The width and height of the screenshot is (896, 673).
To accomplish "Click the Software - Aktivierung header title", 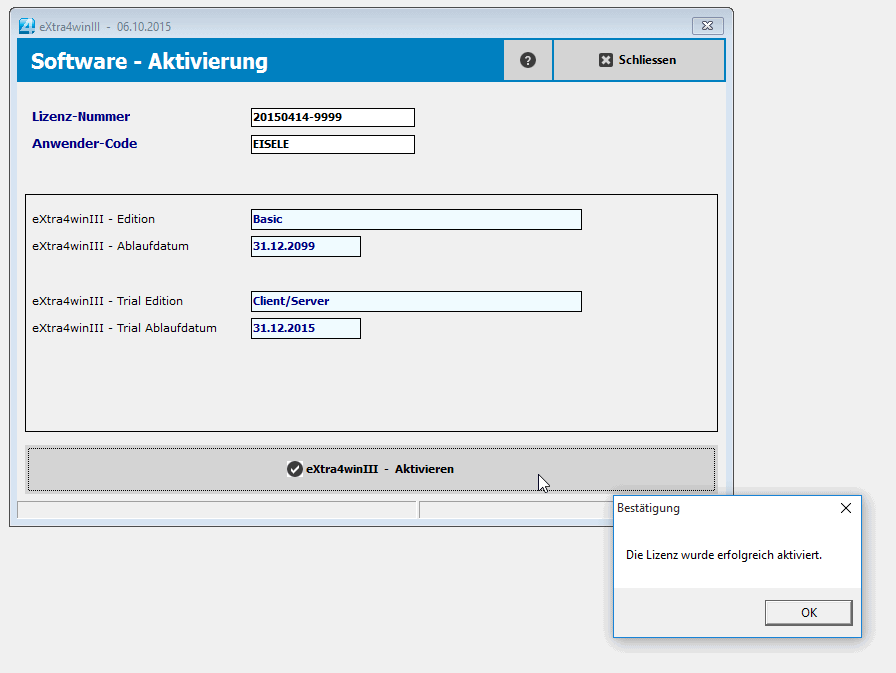I will (149, 61).
